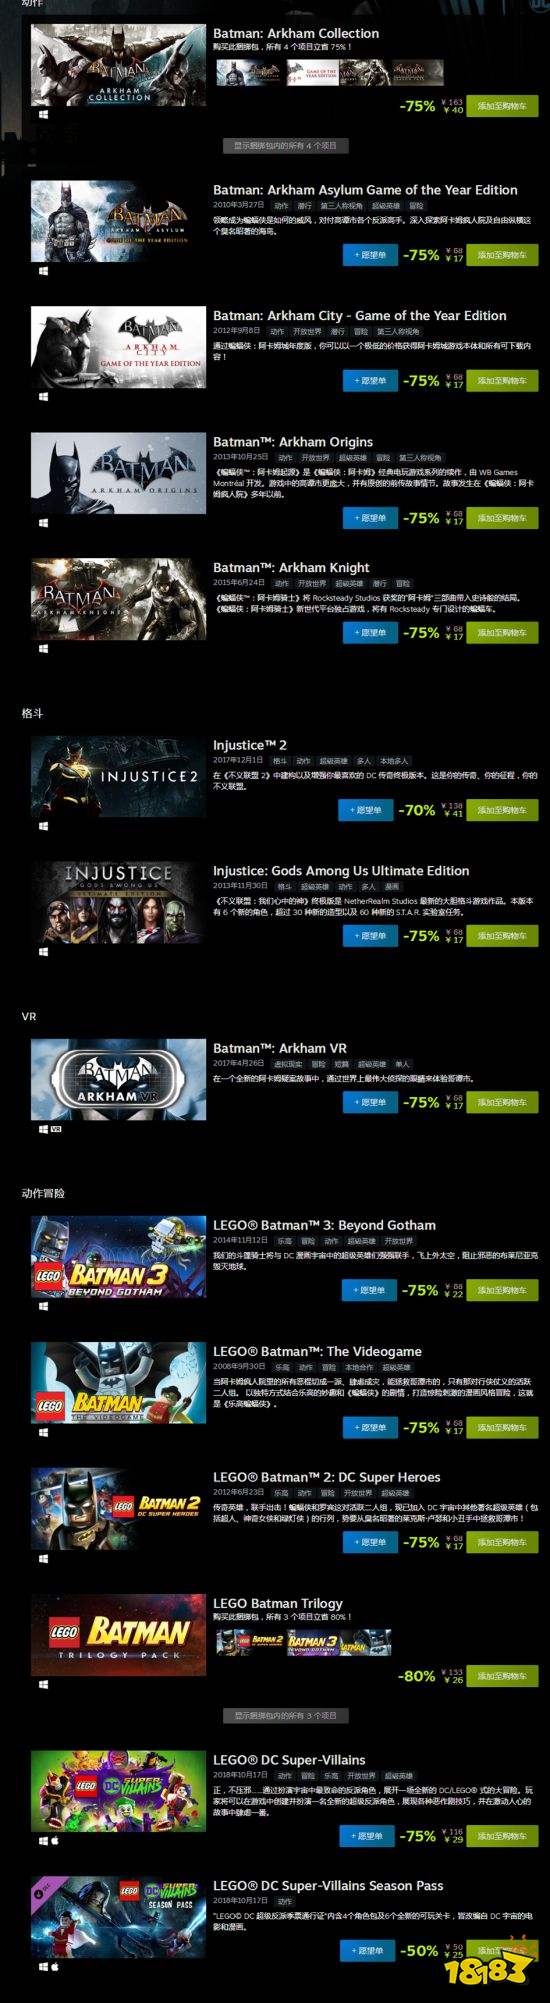Open Batman: Arkham City Game of the Year title link
This screenshot has width=550, height=2003.
pos(360,316)
